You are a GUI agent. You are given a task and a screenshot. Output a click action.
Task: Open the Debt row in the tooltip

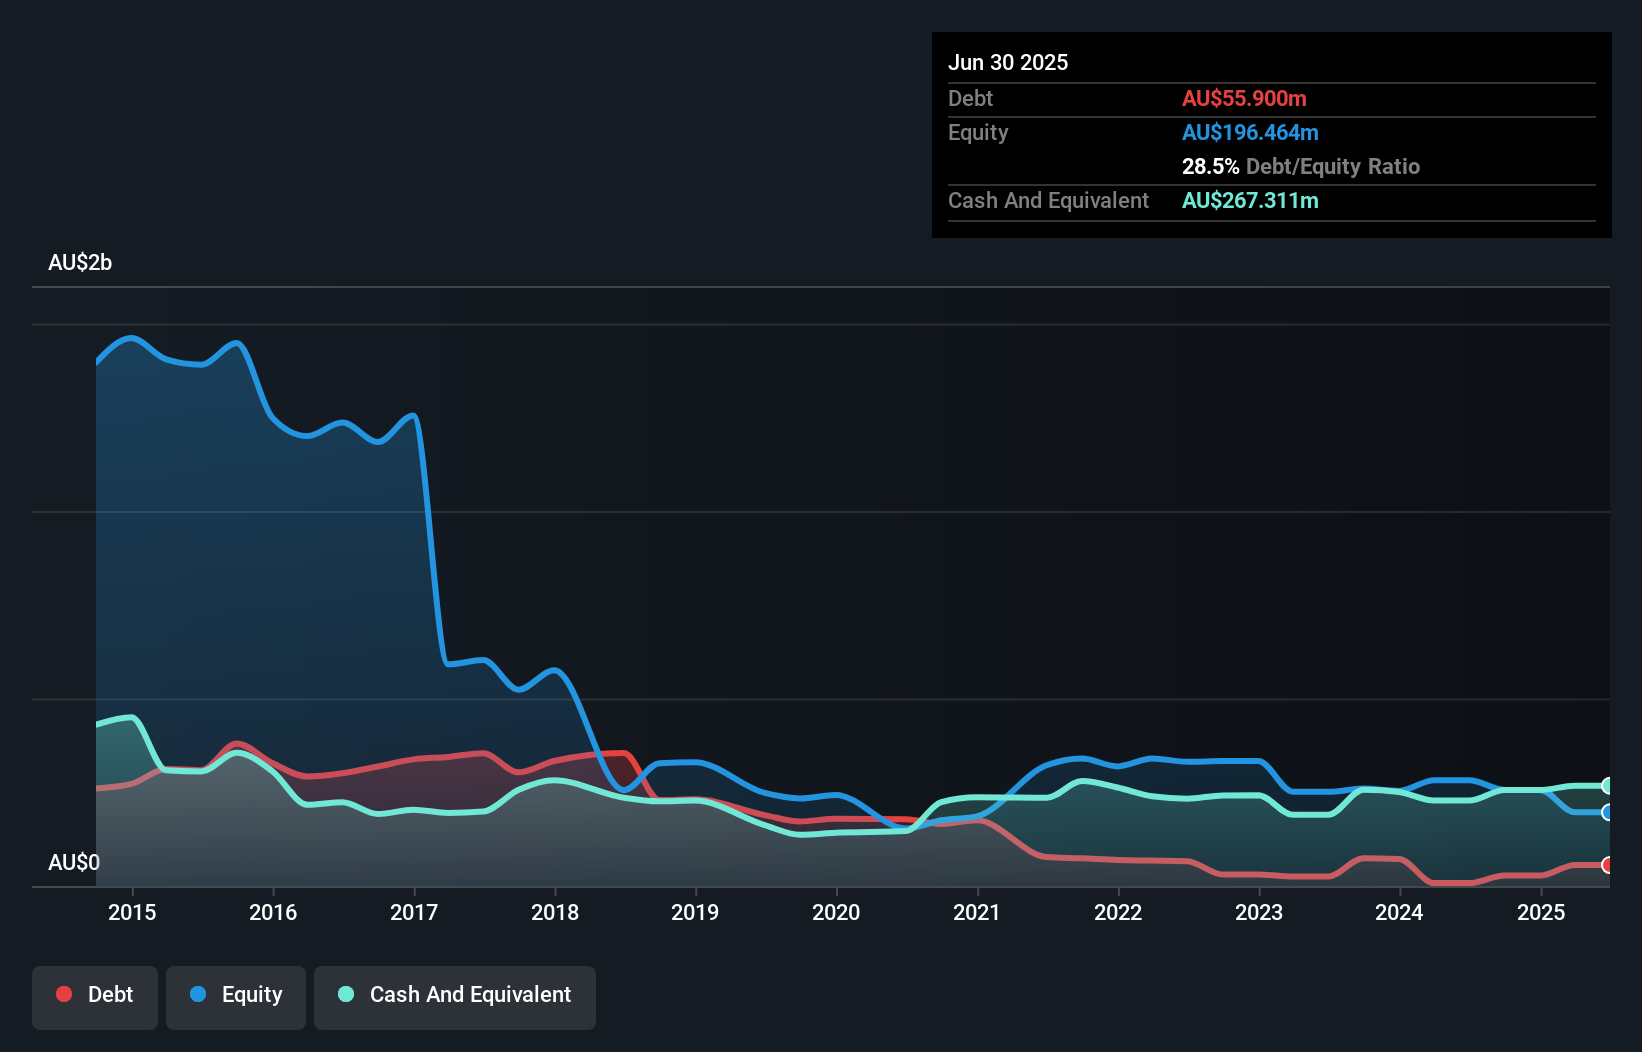pyautogui.click(x=970, y=98)
